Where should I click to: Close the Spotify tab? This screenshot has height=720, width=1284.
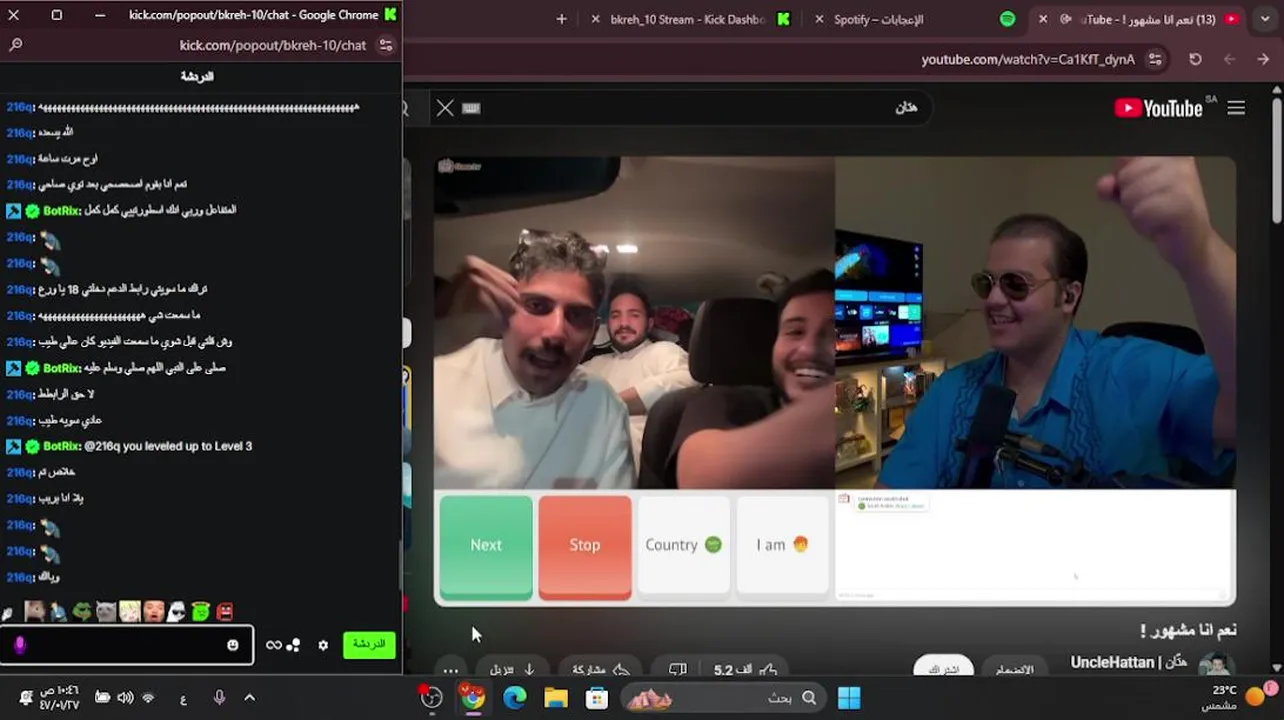click(x=820, y=19)
